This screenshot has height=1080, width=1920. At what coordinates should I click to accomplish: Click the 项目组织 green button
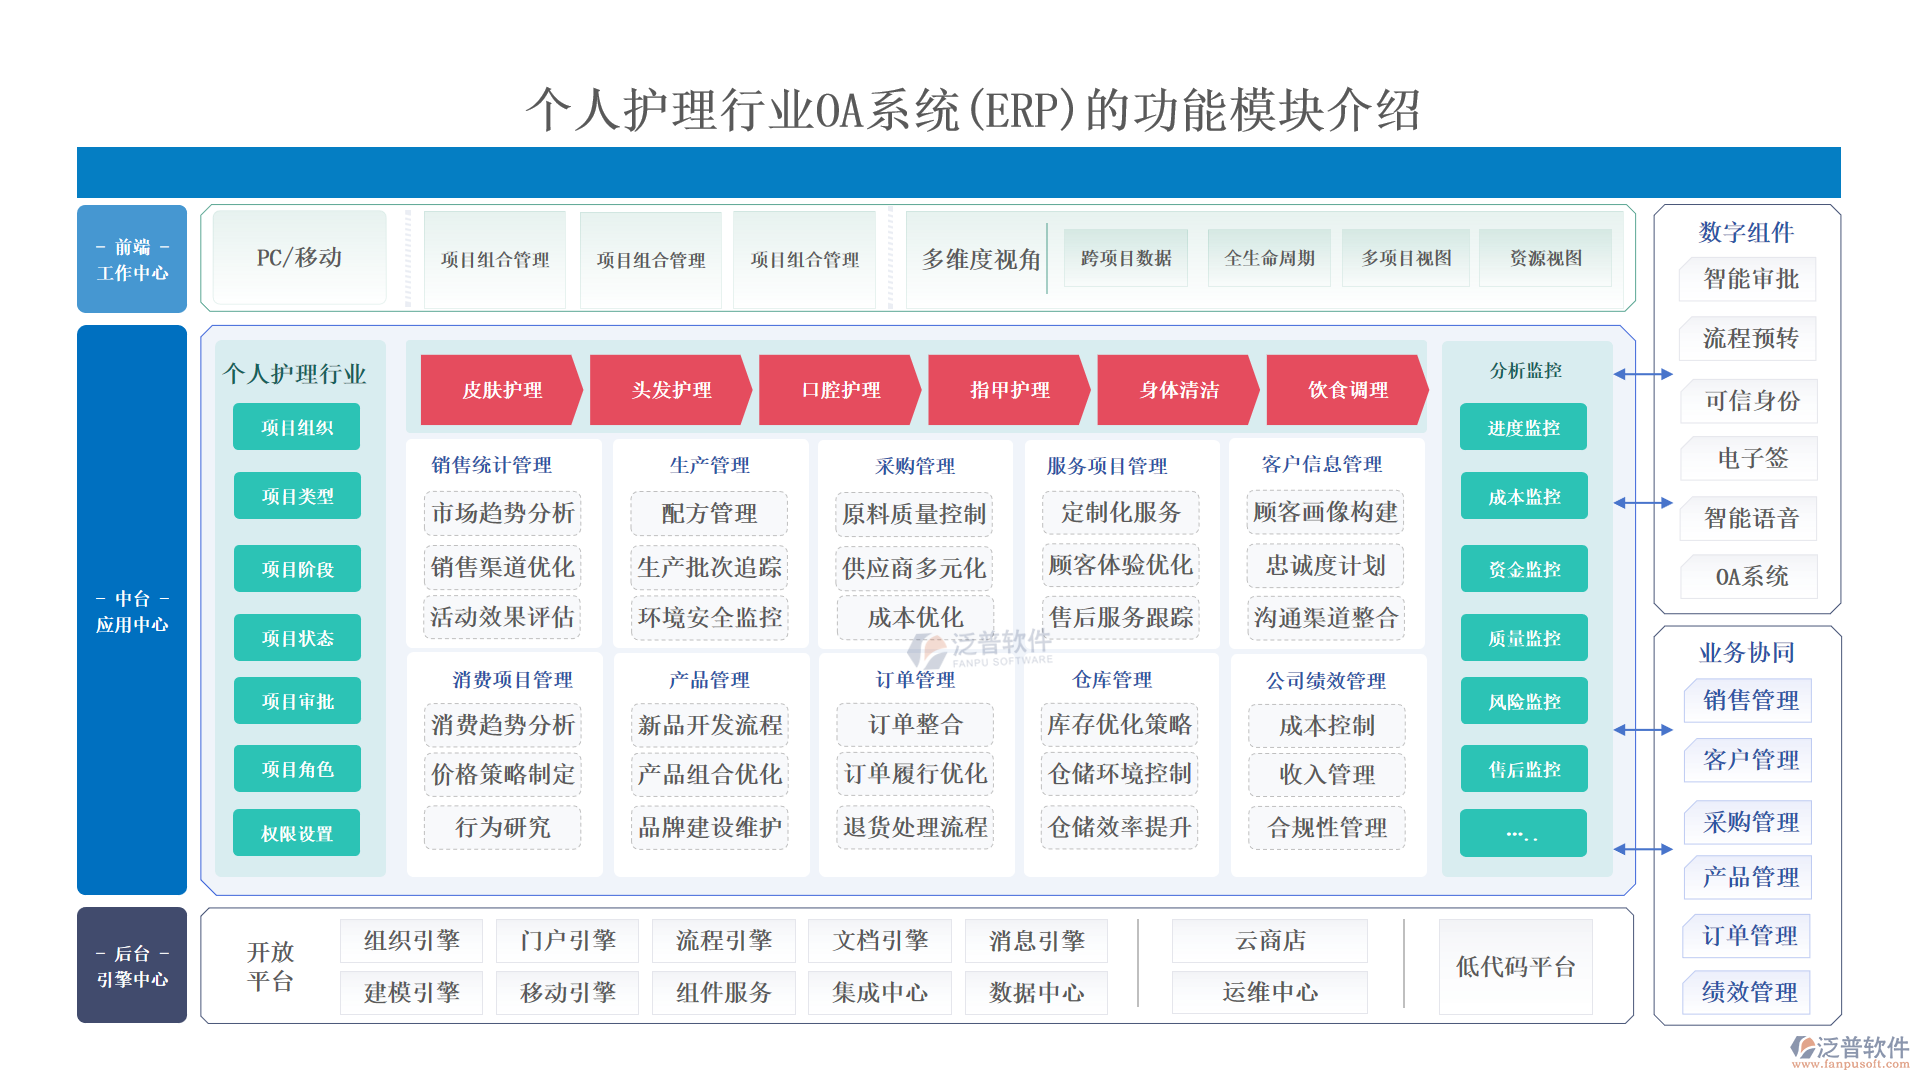coord(296,428)
